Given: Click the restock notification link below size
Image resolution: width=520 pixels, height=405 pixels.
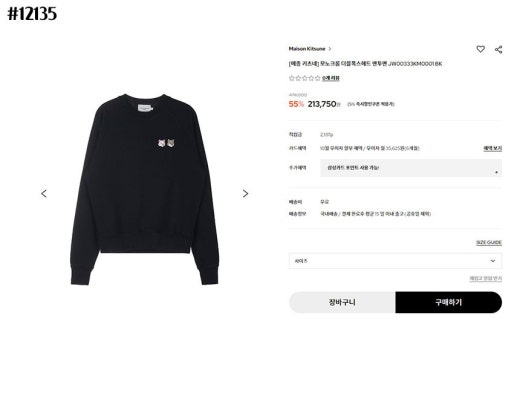Looking at the screenshot, I should [486, 278].
